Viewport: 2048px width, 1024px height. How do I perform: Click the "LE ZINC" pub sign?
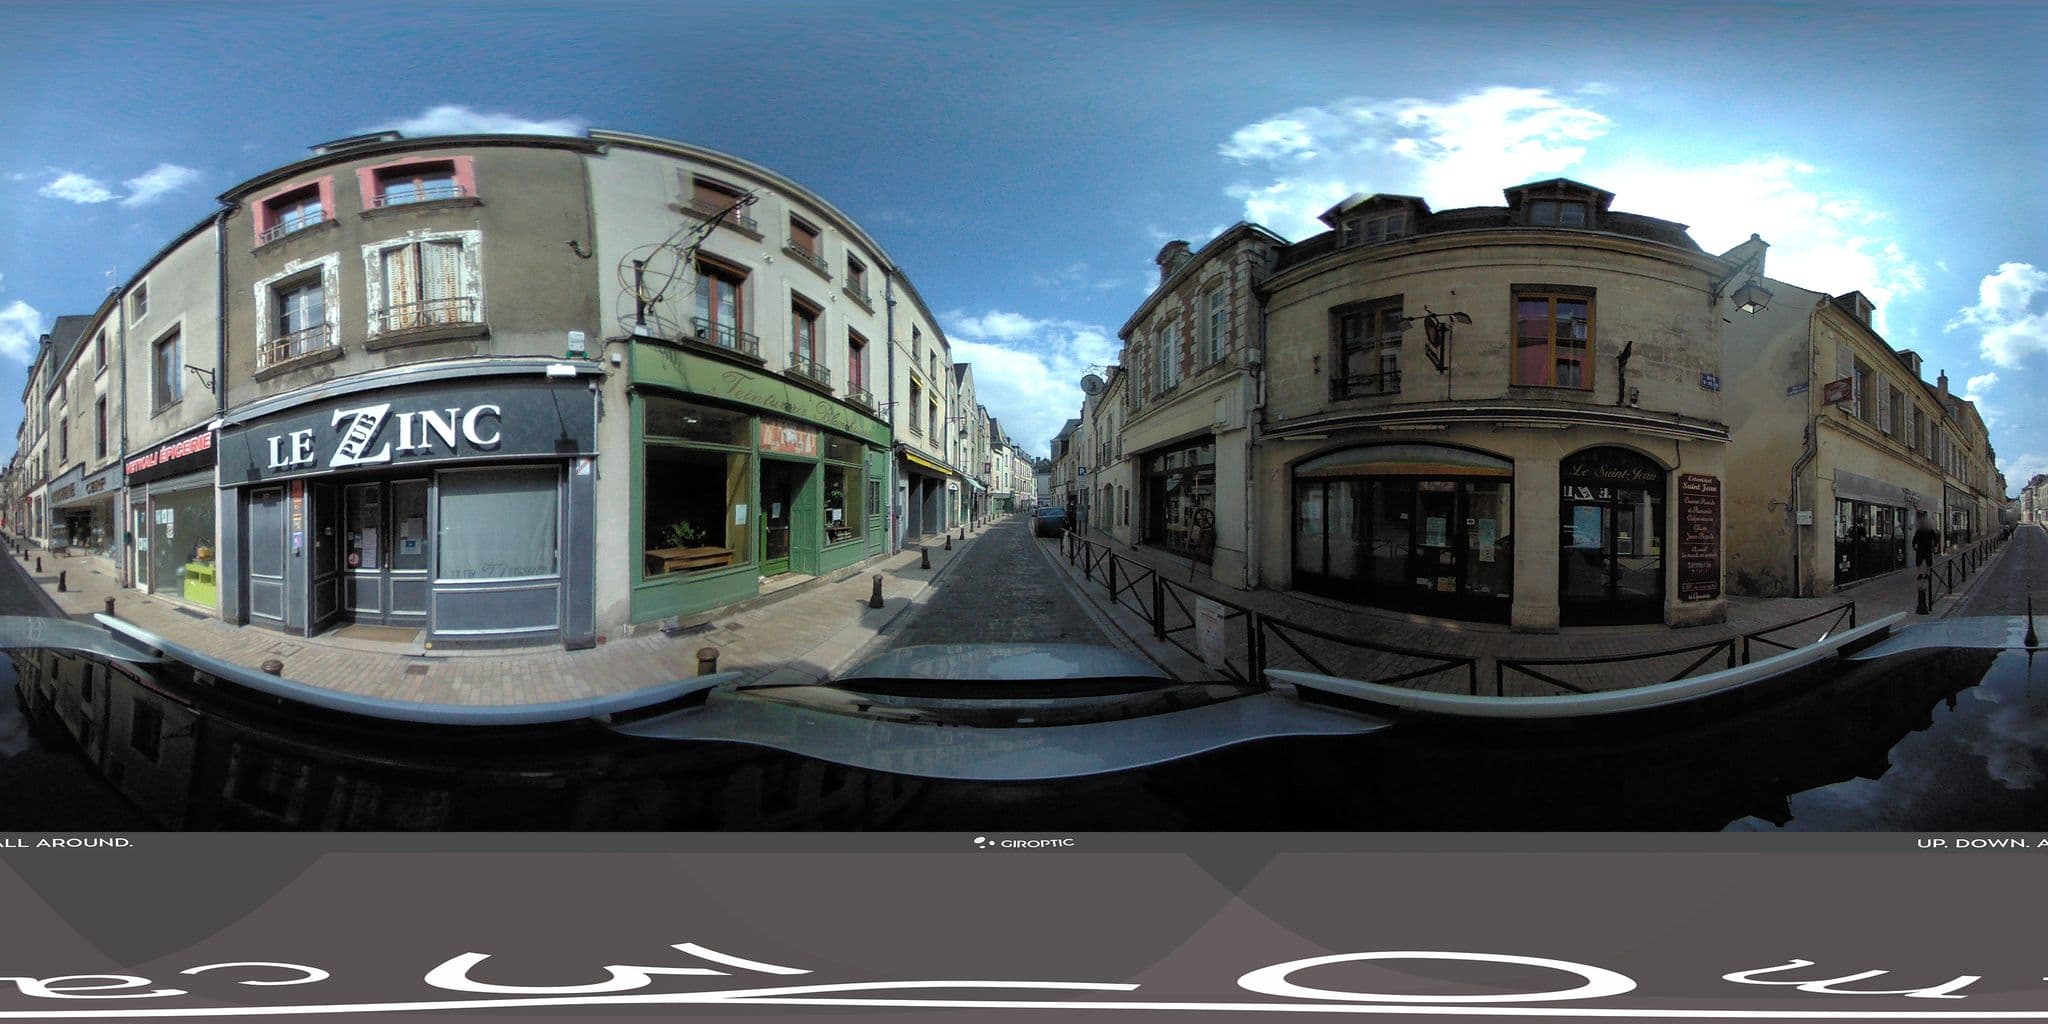(x=385, y=438)
